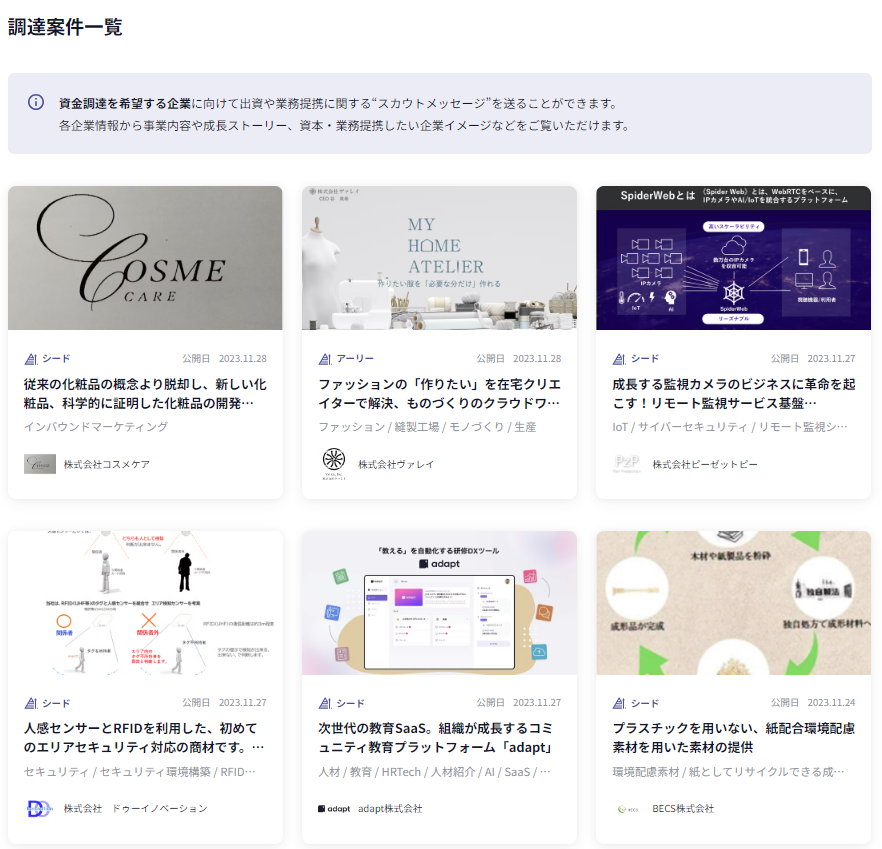Open the MY HOME ATELIER thumbnail image
This screenshot has height=849, width=882.
[x=439, y=258]
